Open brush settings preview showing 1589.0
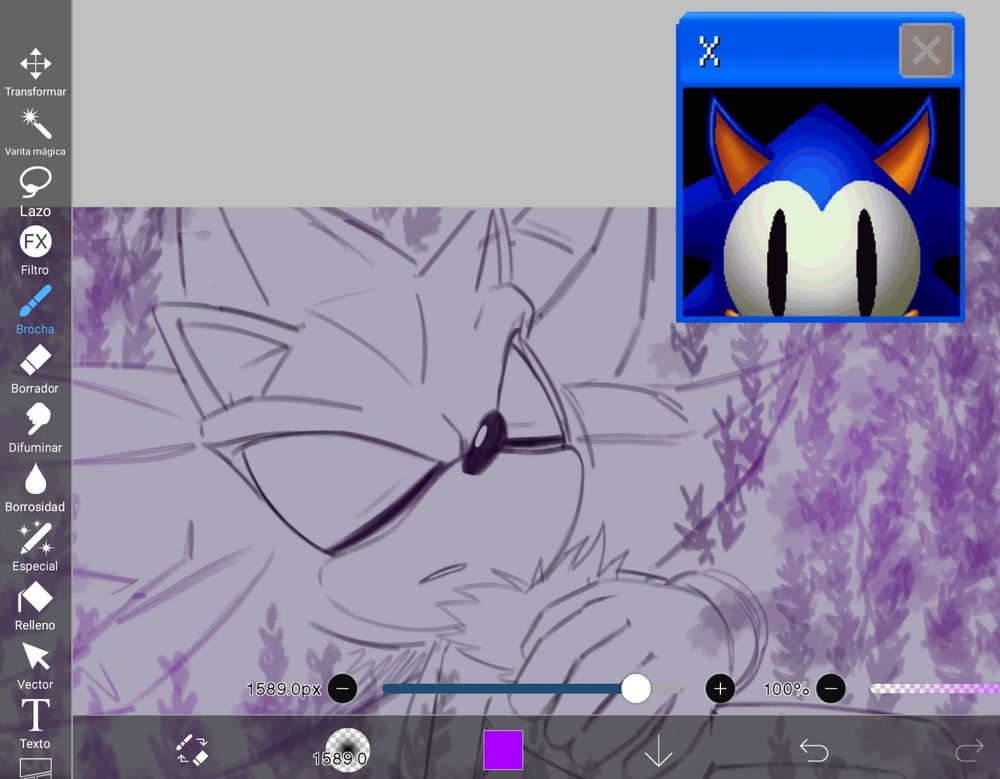1000x779 pixels. [346, 750]
